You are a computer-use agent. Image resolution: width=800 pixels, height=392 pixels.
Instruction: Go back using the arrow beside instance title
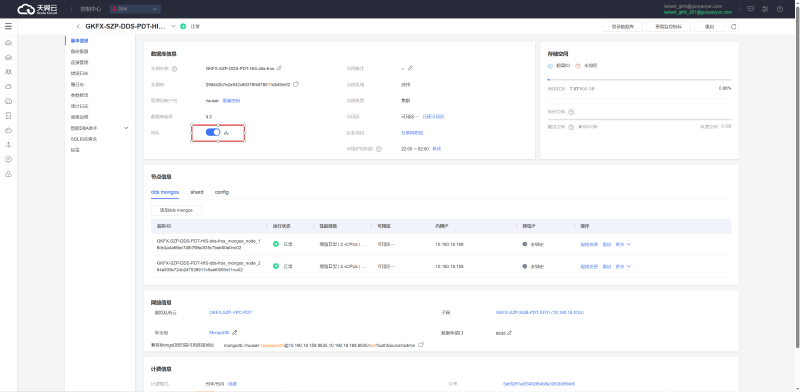coord(78,26)
